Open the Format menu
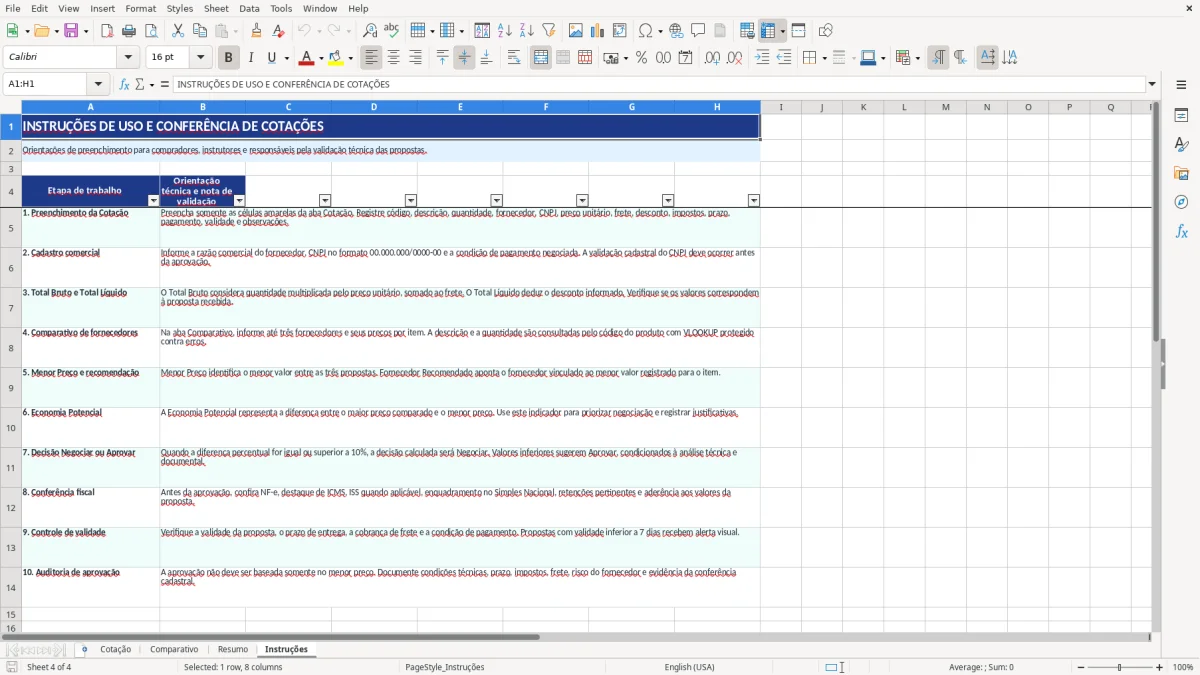This screenshot has height=675, width=1200. [x=140, y=8]
